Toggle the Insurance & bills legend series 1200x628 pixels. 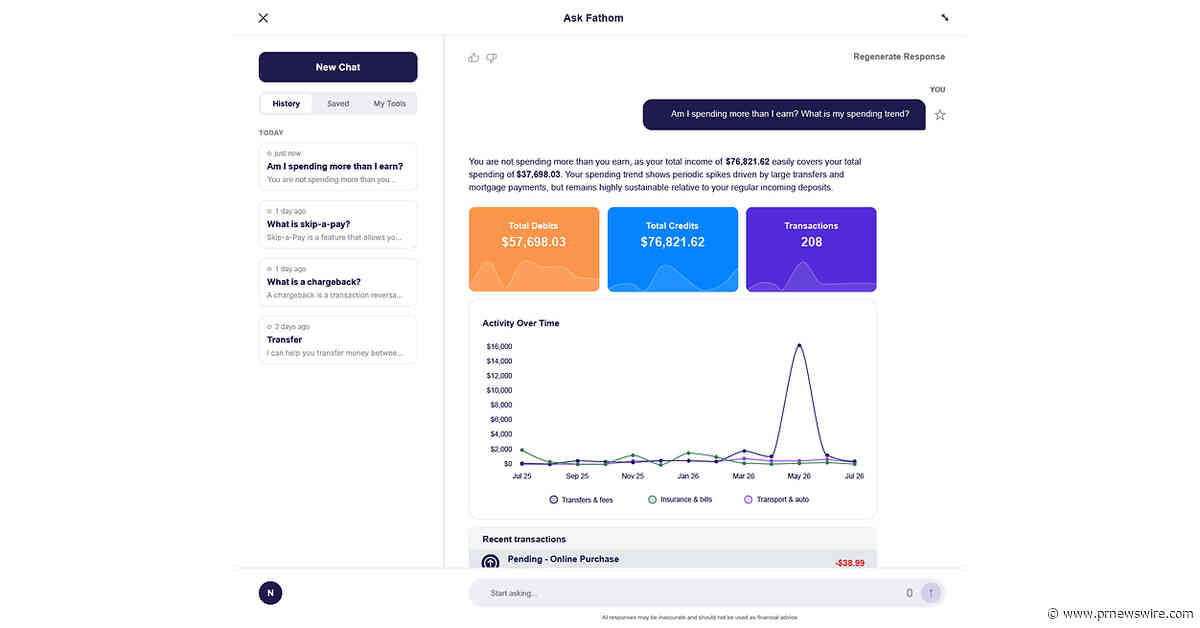pyautogui.click(x=680, y=499)
